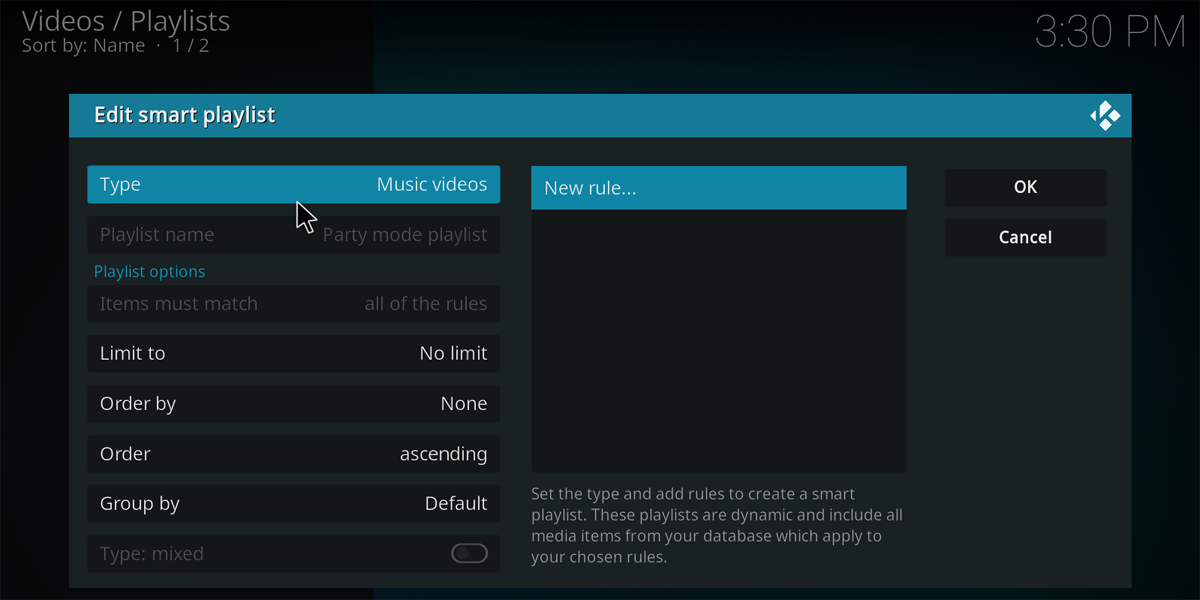Open the 'Videos / Playlists' breadcrumb heading
The image size is (1200, 600).
[x=126, y=20]
